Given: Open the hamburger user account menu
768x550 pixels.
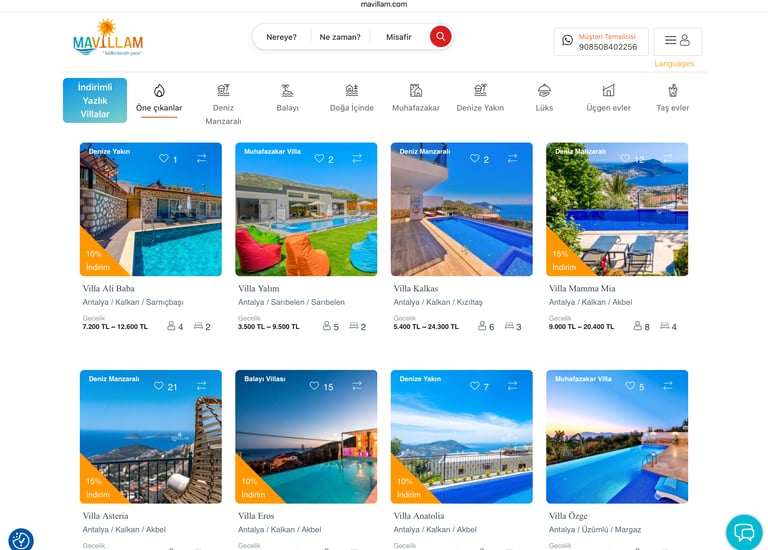Looking at the screenshot, I should click(677, 41).
